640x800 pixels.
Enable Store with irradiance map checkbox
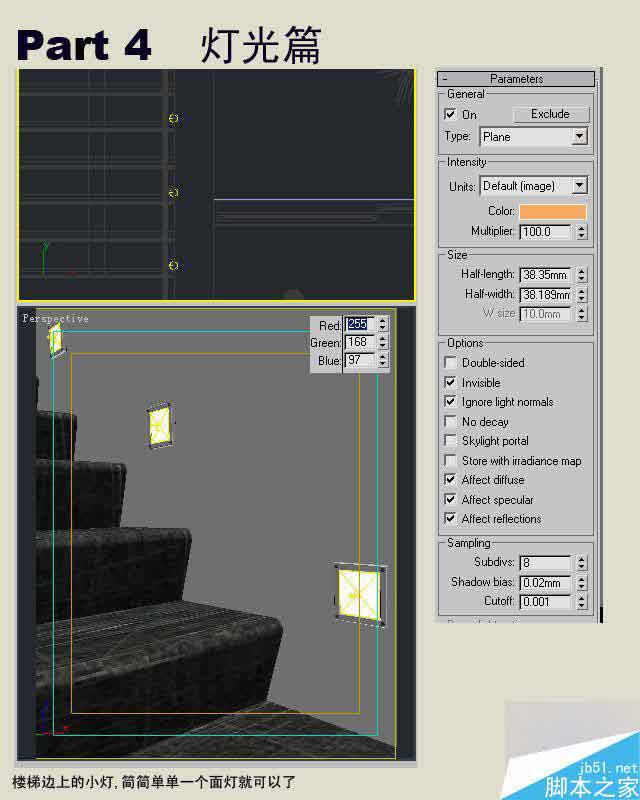[x=450, y=460]
